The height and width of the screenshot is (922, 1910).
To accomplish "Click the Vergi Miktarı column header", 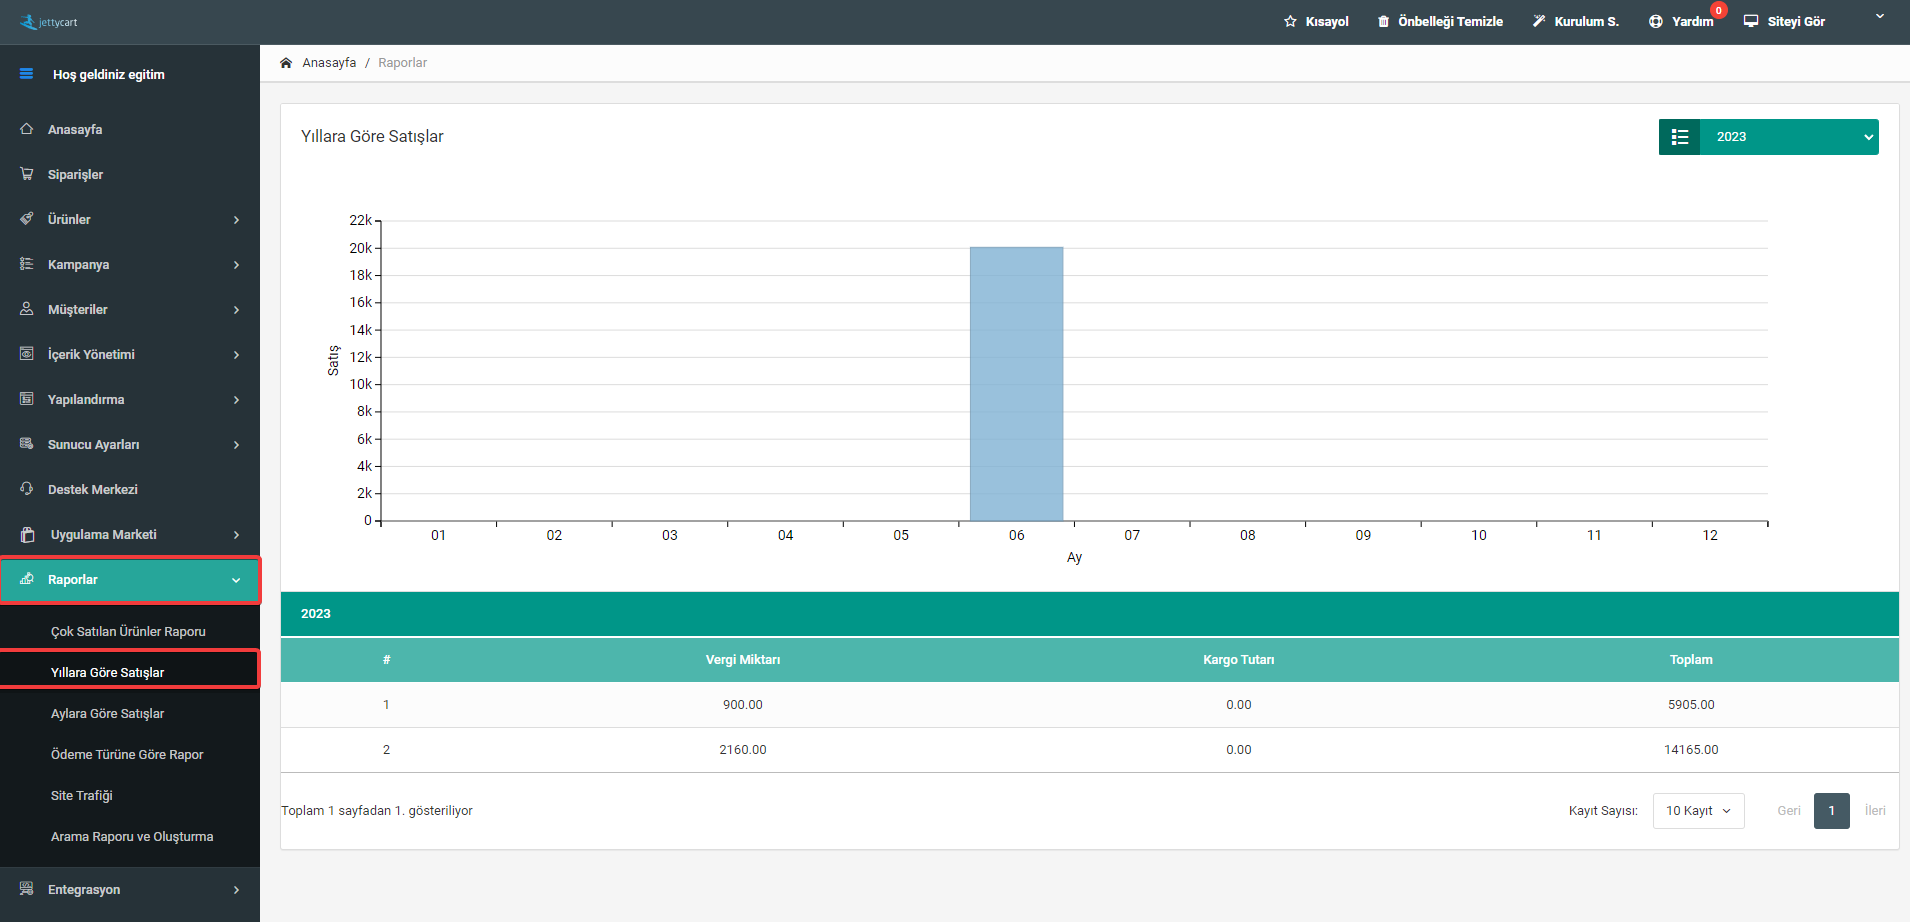I will tap(743, 659).
